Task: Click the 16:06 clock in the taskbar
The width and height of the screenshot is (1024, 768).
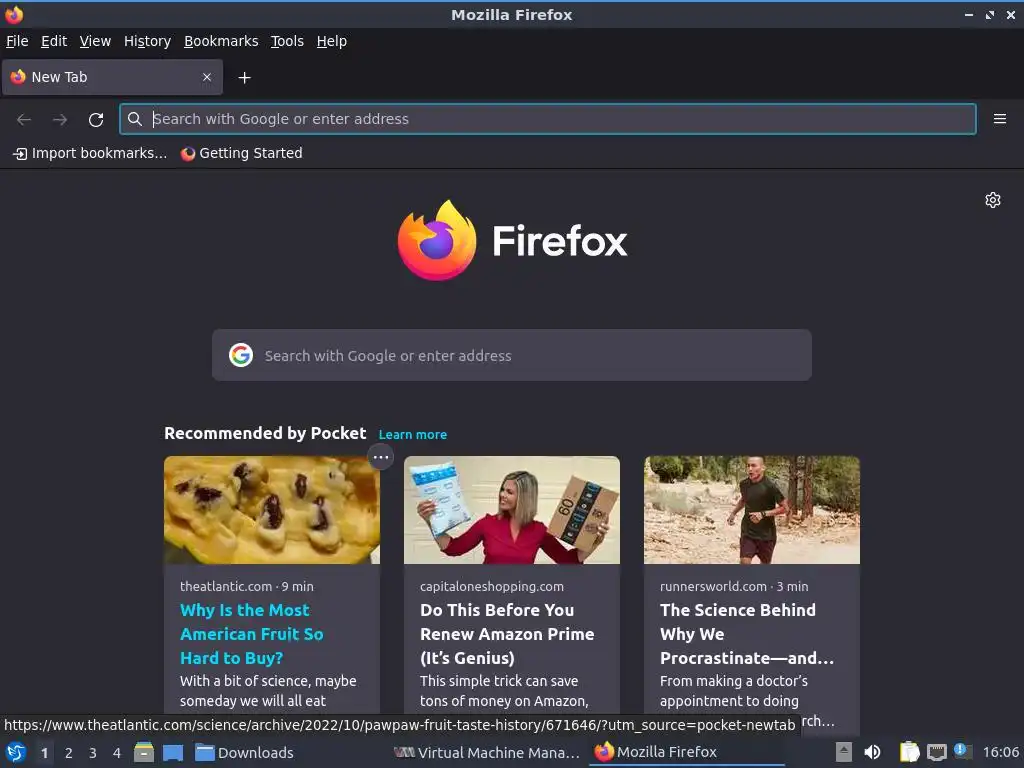Action: click(x=1000, y=752)
